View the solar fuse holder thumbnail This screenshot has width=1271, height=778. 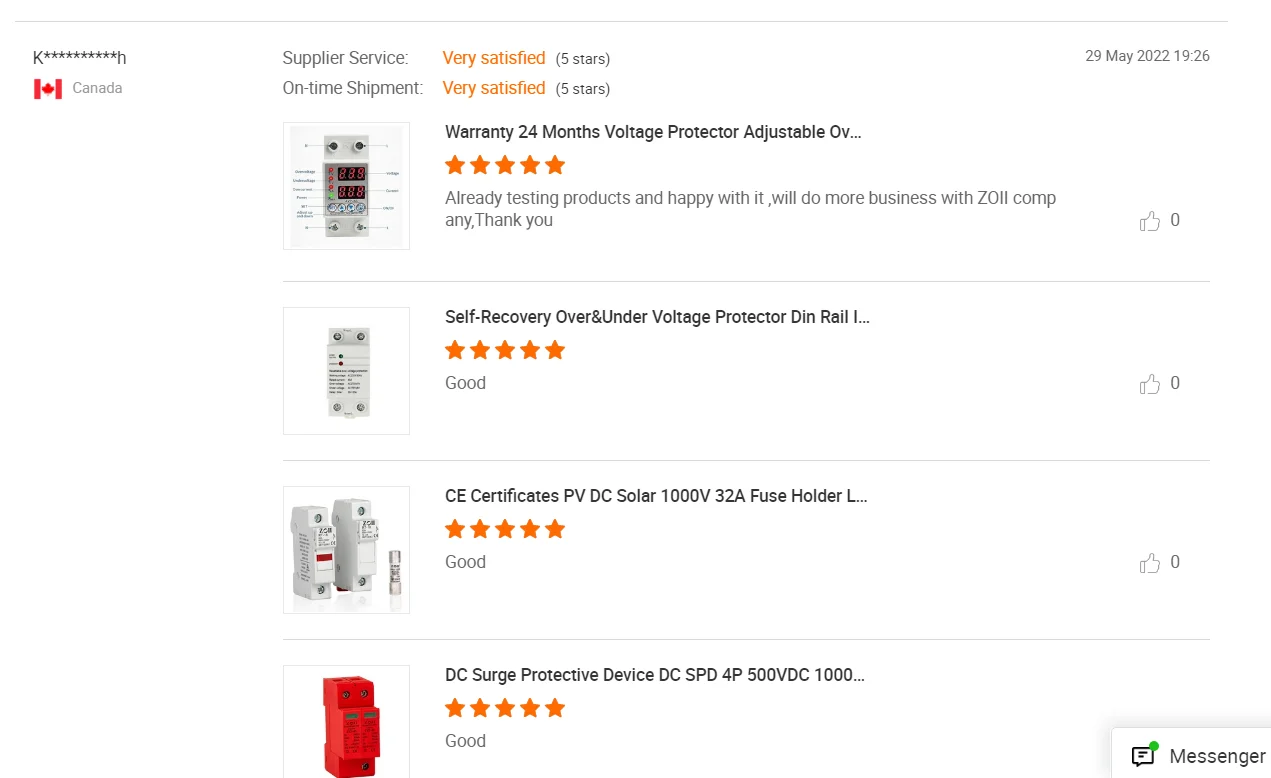point(346,550)
